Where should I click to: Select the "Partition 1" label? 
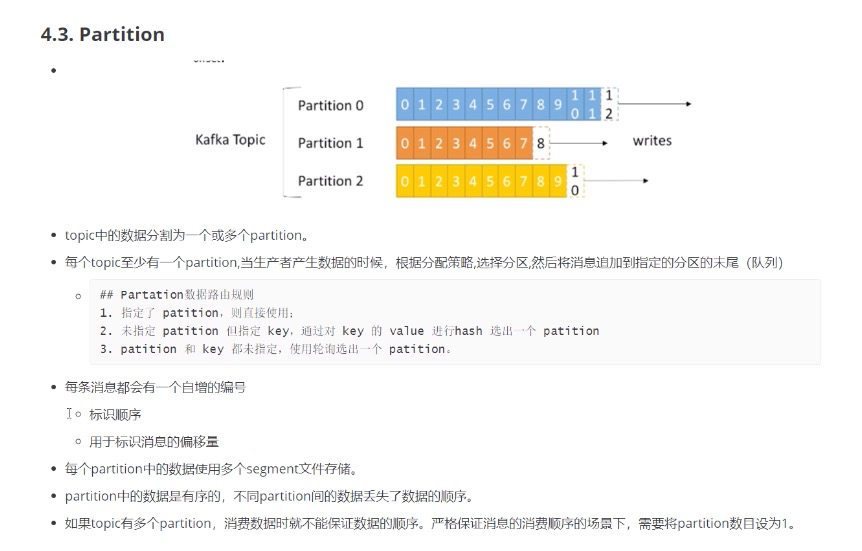tap(330, 143)
